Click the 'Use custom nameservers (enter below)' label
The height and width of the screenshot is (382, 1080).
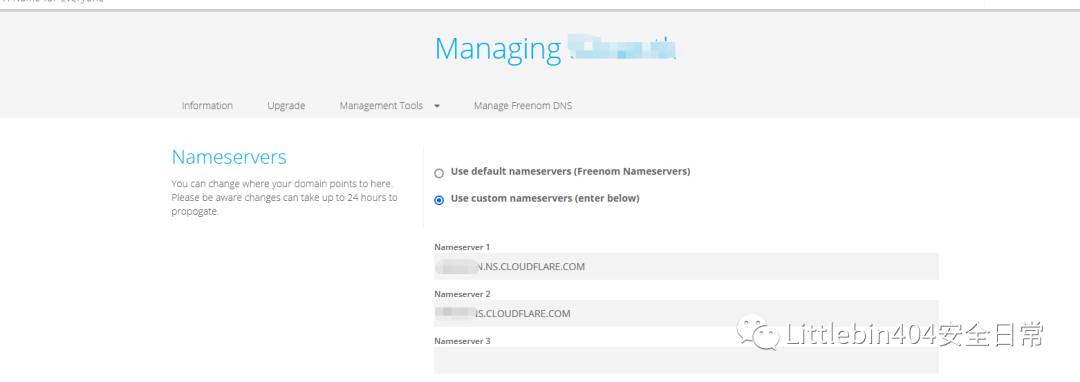coord(545,199)
